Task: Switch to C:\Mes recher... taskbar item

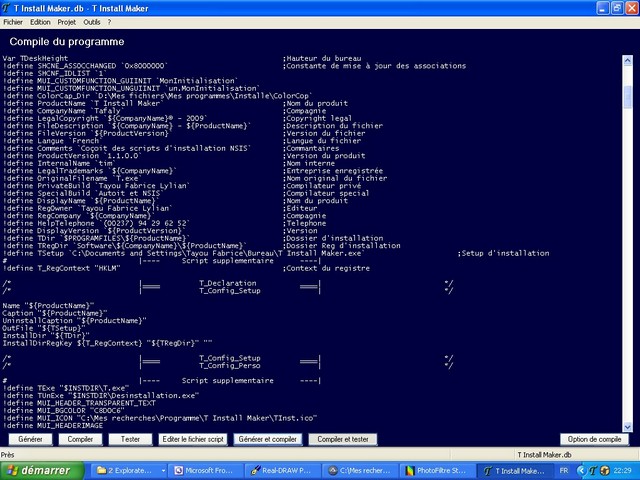Action: (361, 471)
